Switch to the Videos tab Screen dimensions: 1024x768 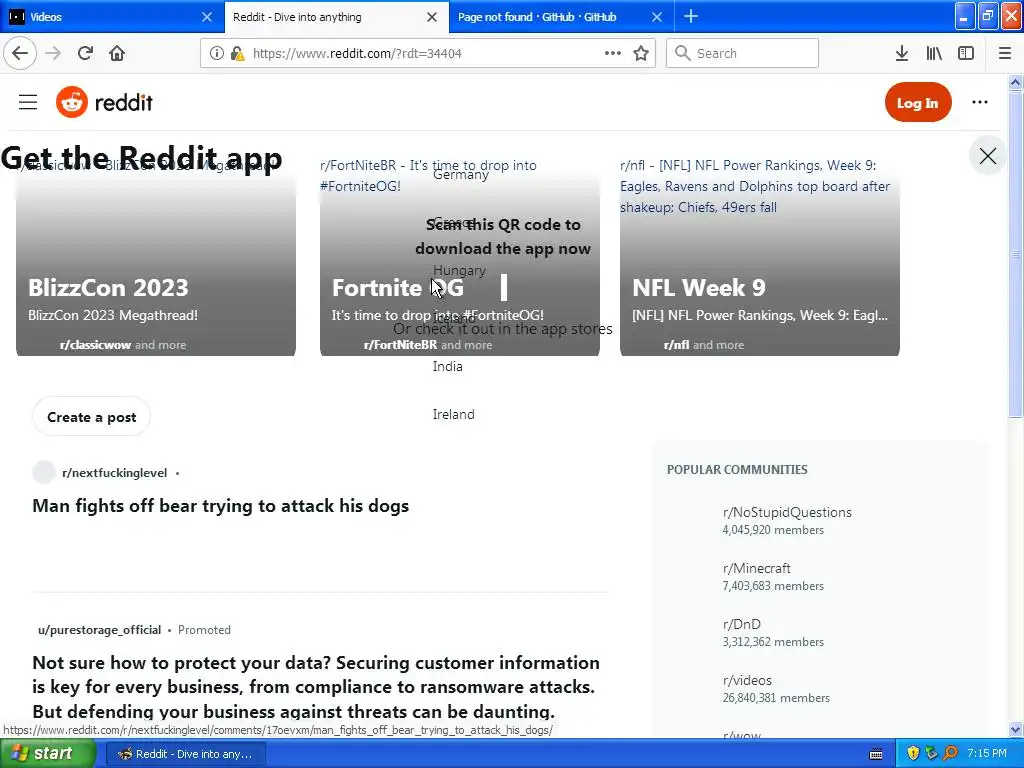click(112, 17)
